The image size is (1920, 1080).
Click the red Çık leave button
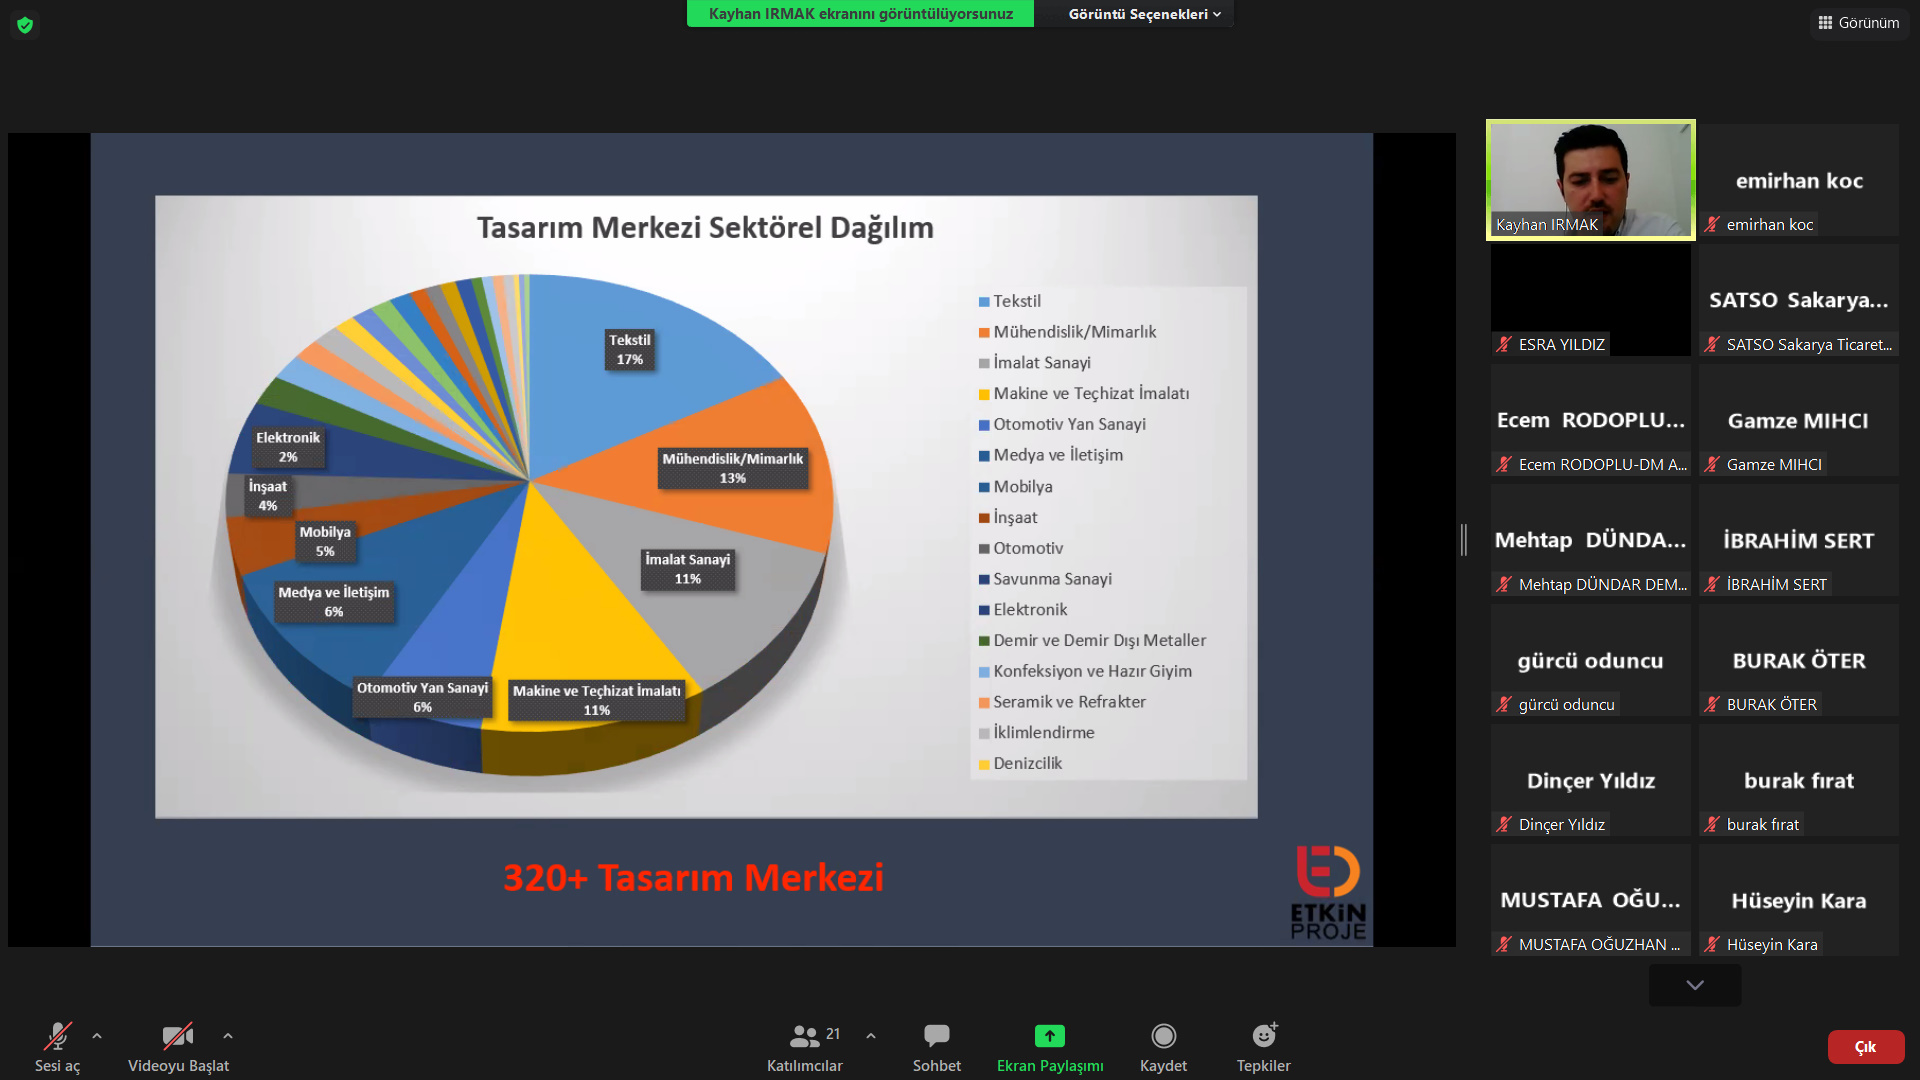(1865, 1047)
